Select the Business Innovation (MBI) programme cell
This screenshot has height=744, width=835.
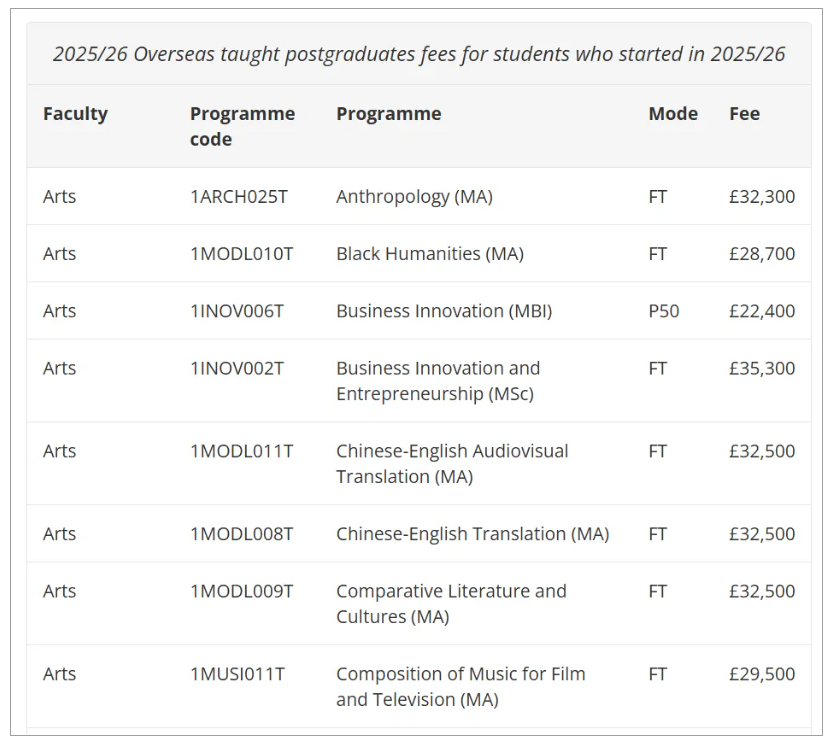(444, 311)
